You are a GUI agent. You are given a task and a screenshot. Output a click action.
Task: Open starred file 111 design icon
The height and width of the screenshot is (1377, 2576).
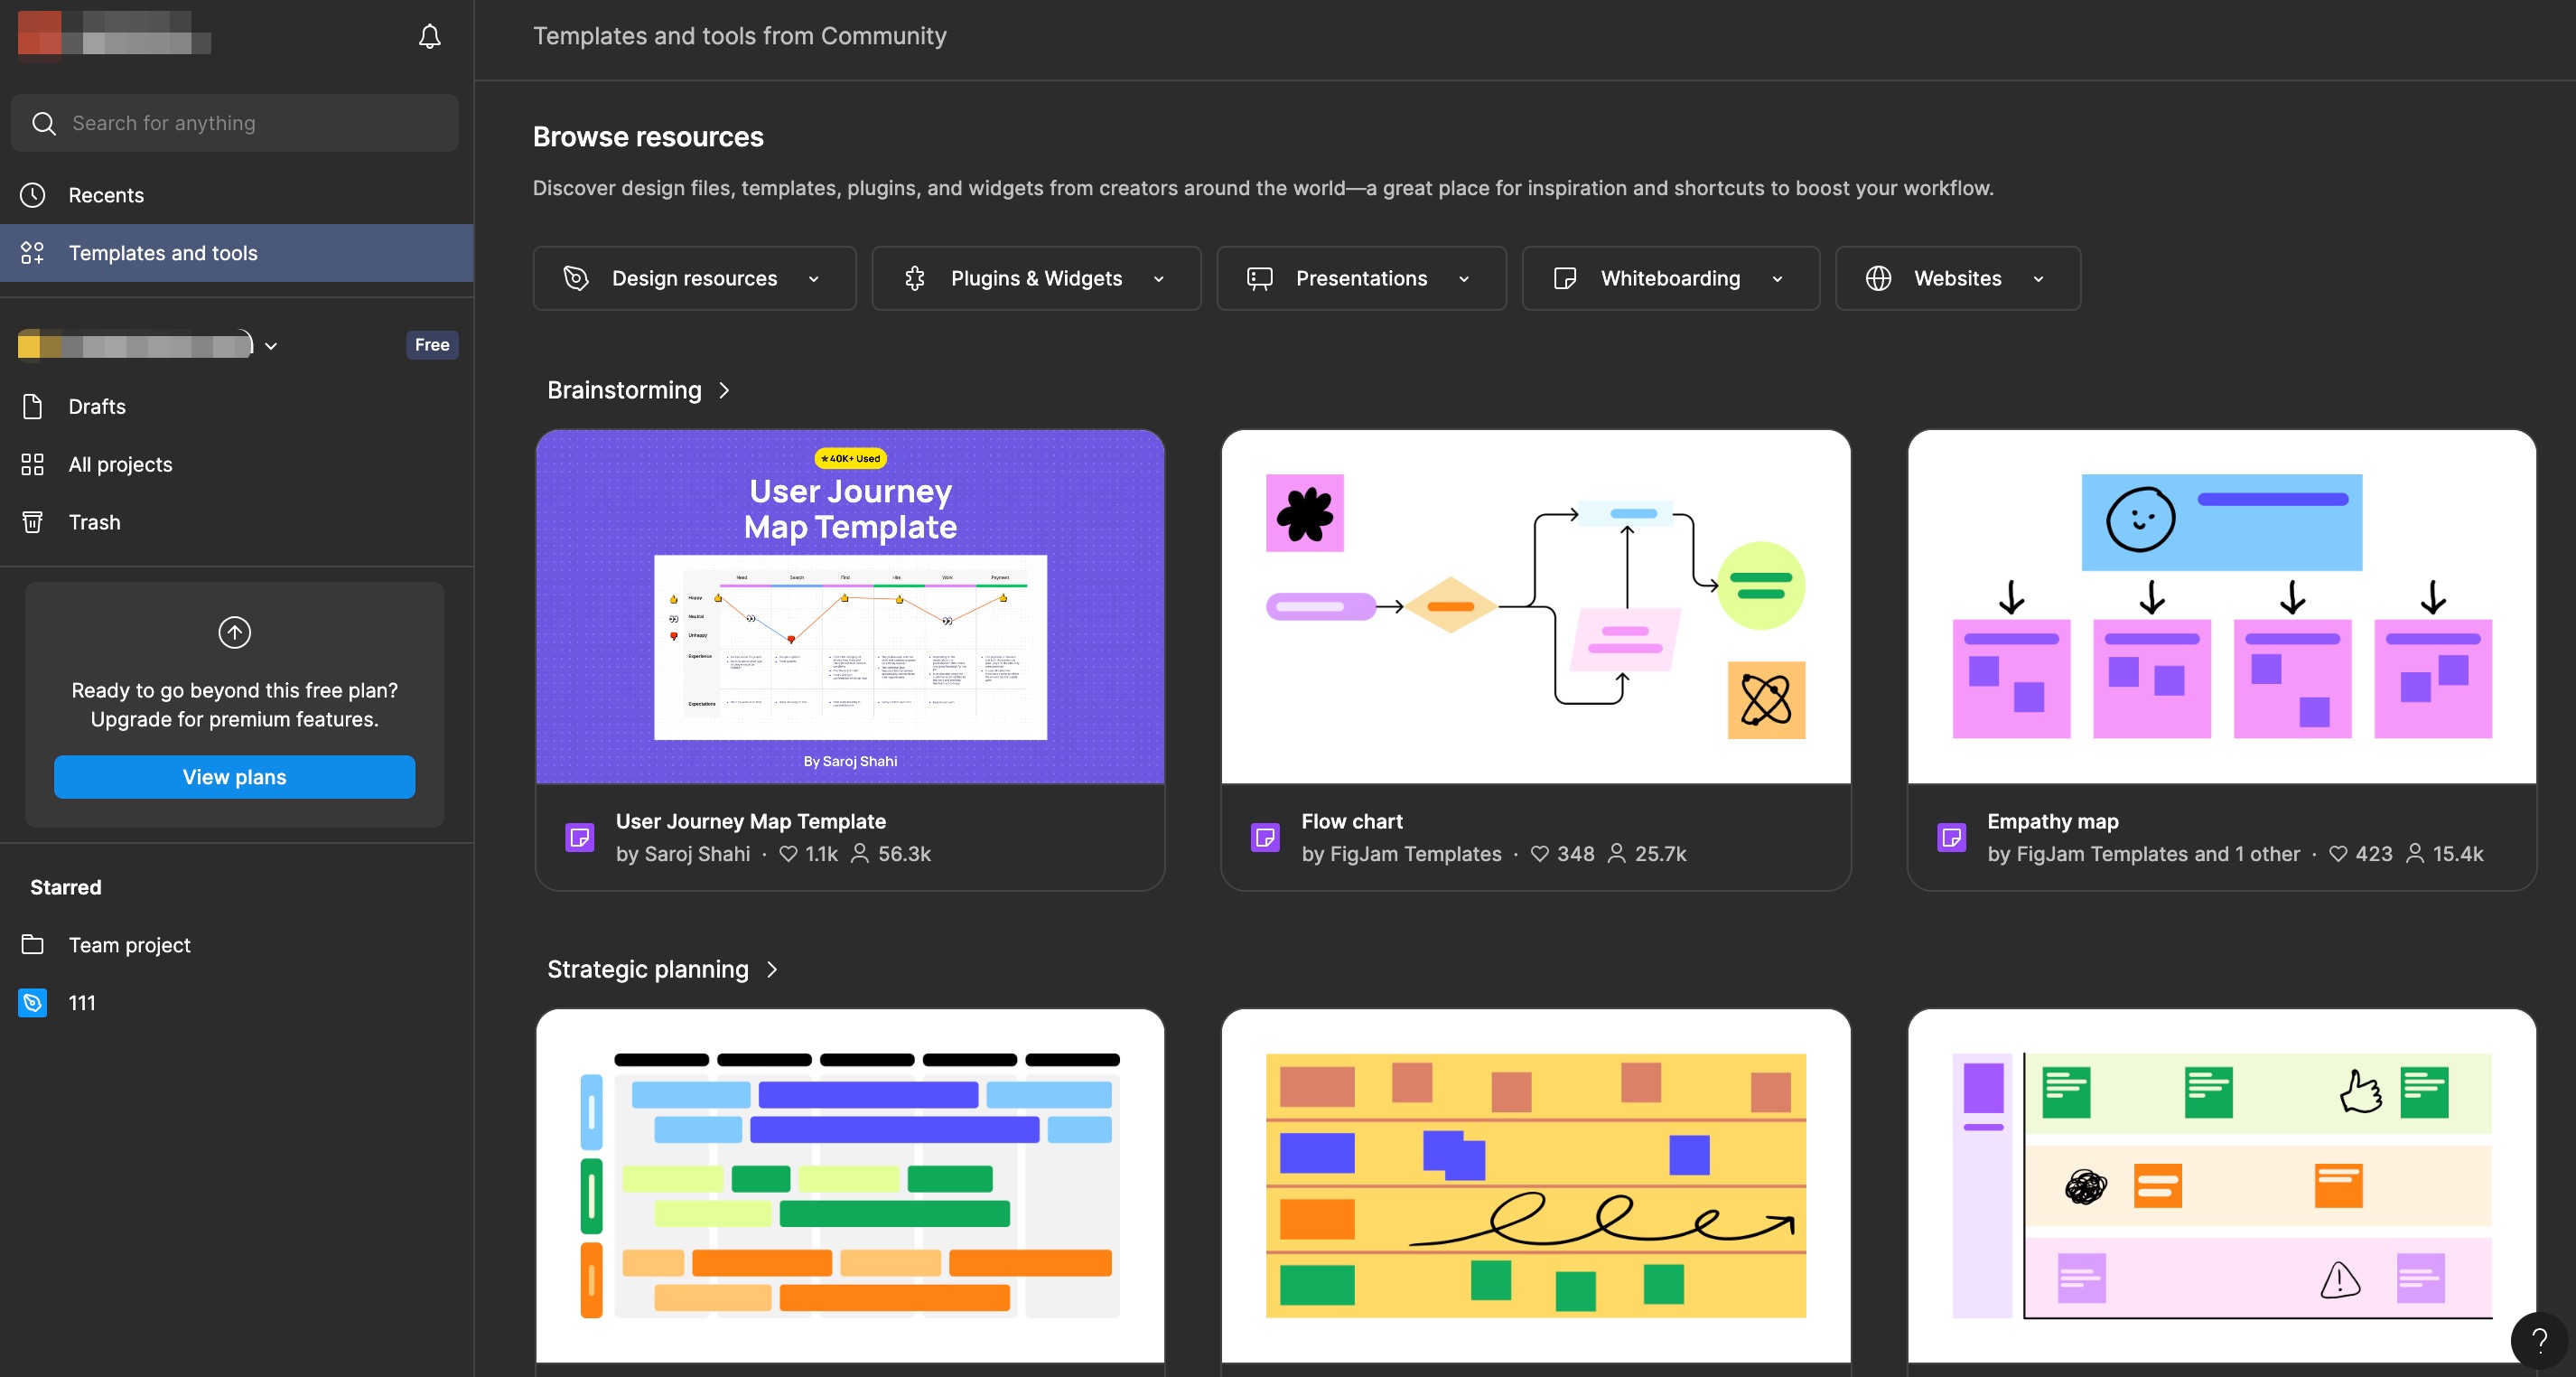point(33,1003)
